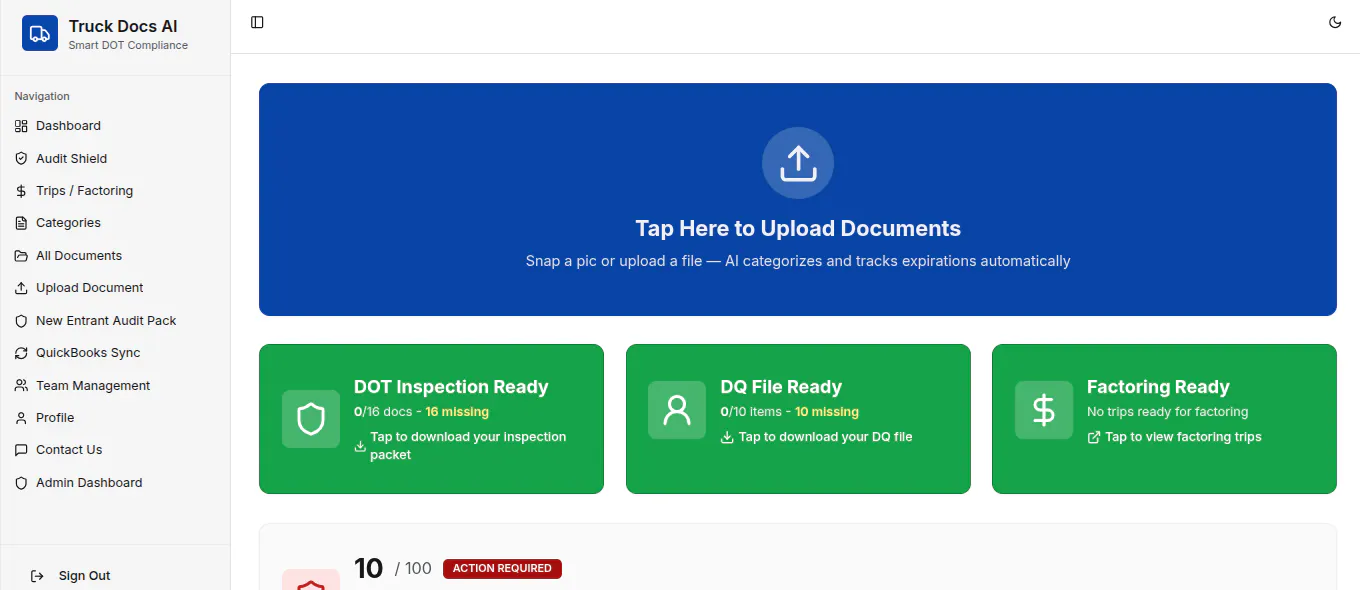Open New Entrant Audit Pack
The width and height of the screenshot is (1360, 590).
[115, 321]
